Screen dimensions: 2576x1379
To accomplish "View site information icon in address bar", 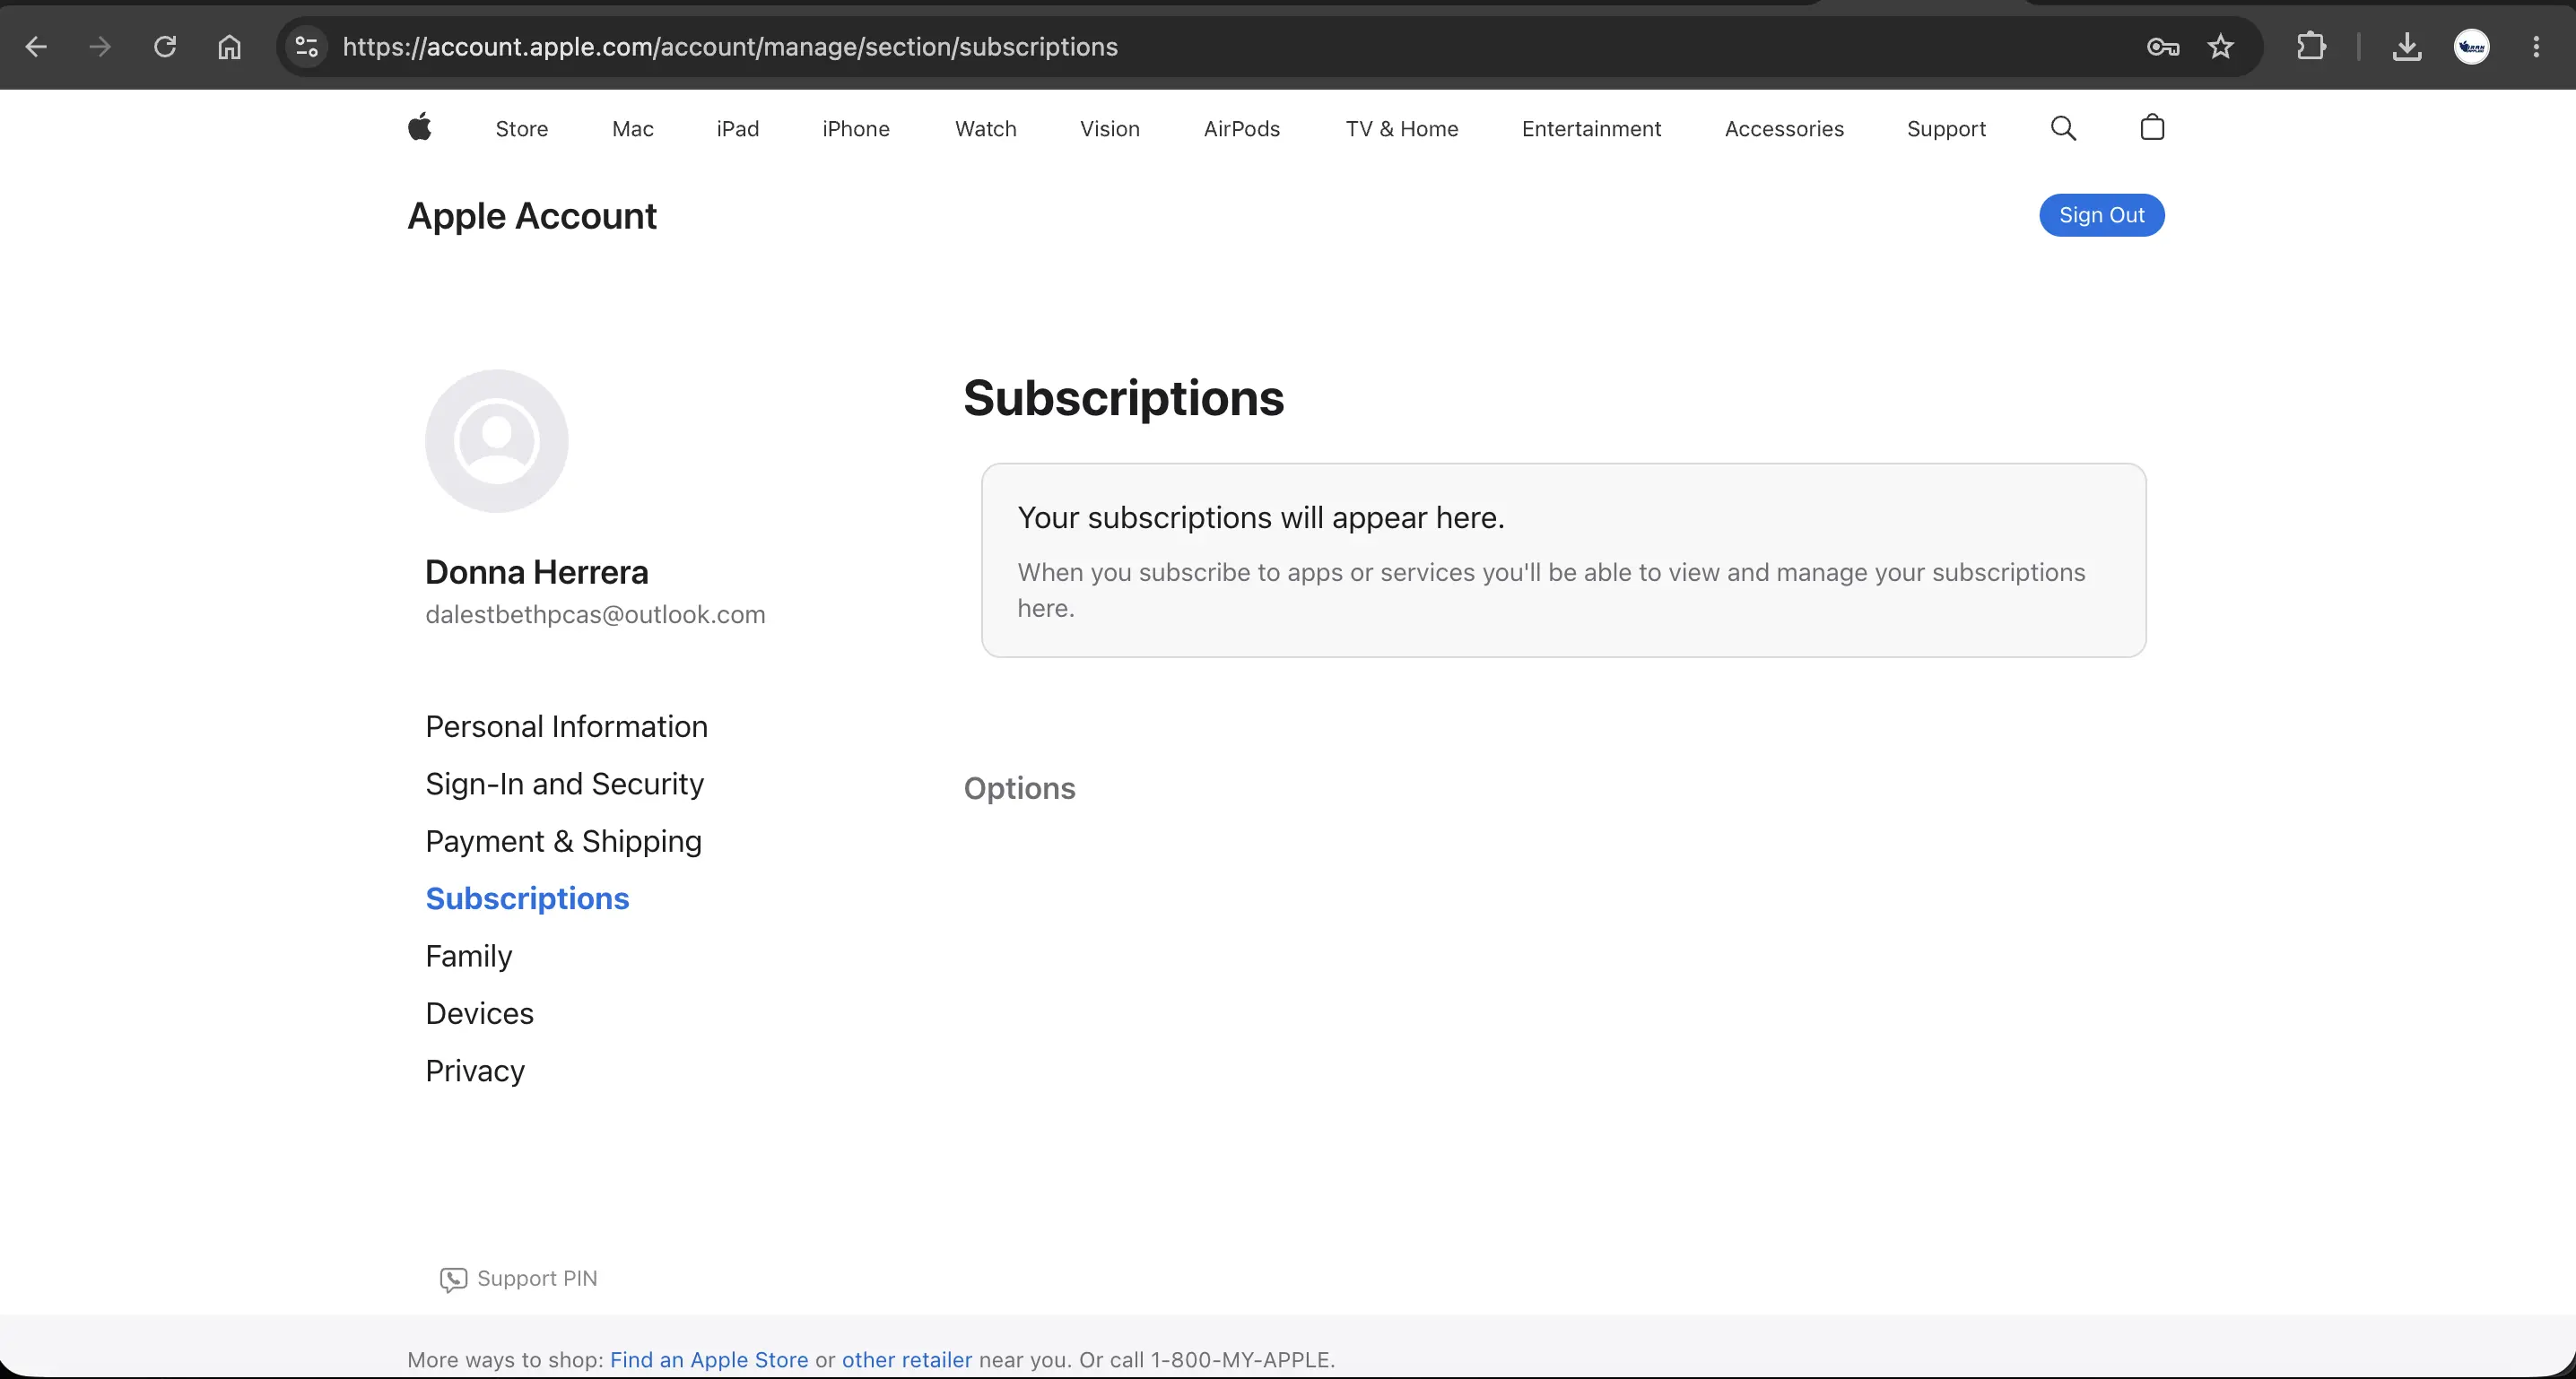I will coord(307,47).
